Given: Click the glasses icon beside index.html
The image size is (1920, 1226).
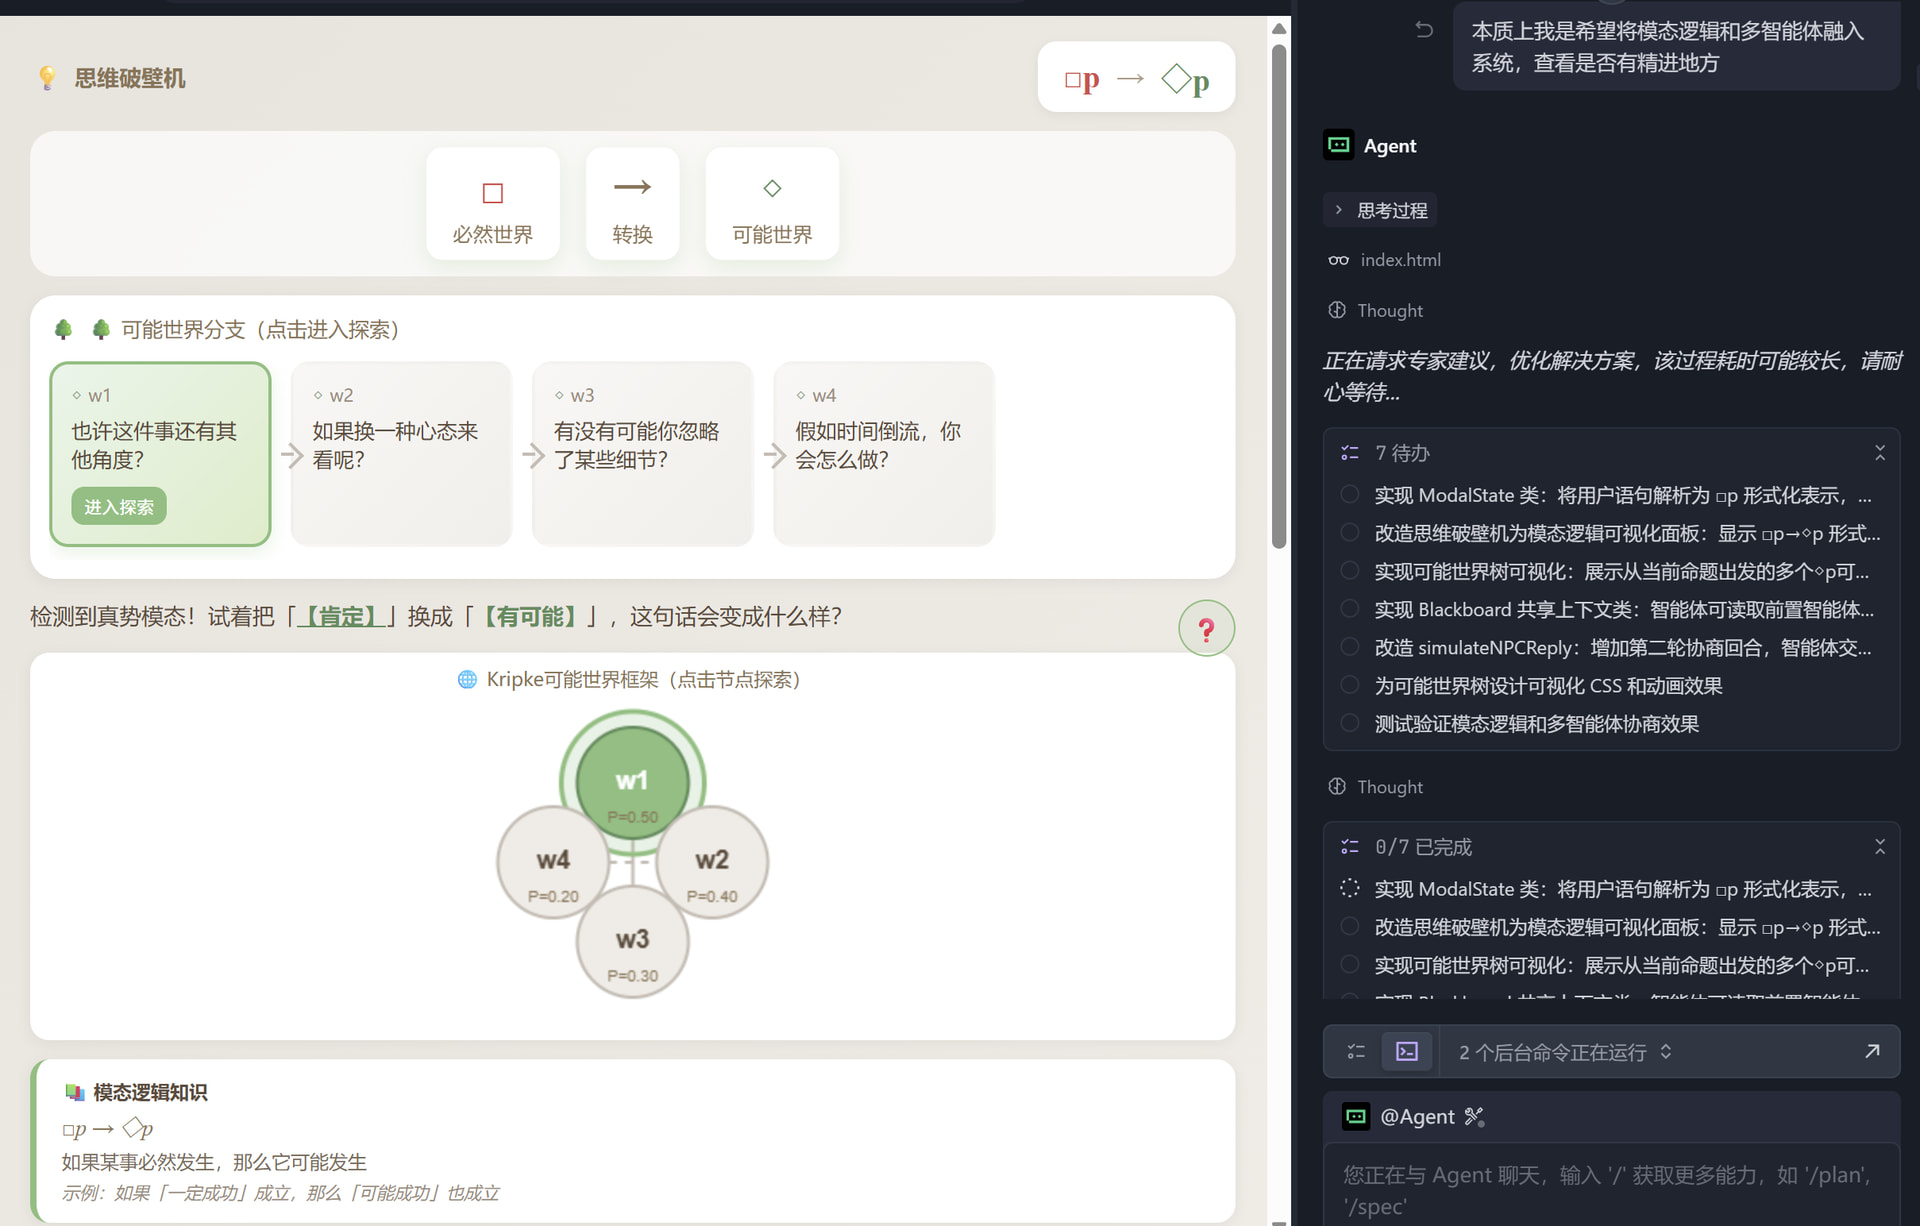Looking at the screenshot, I should (x=1338, y=260).
